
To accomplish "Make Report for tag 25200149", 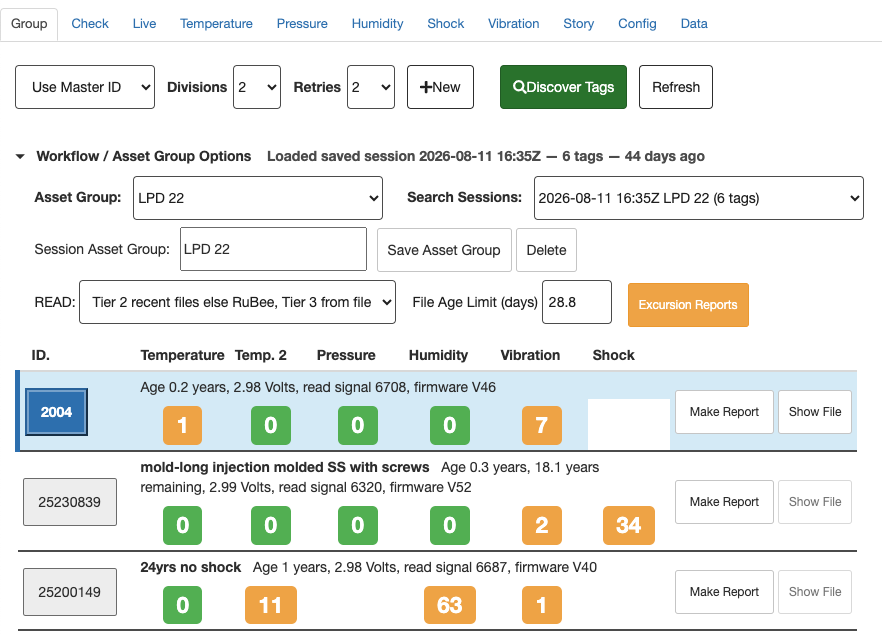I will pyautogui.click(x=724, y=592).
